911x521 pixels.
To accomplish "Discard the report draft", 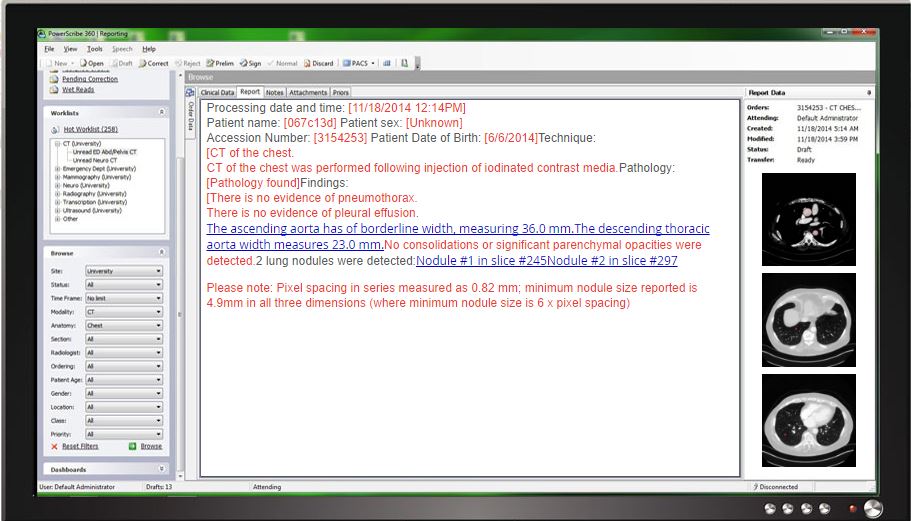I will 319,63.
